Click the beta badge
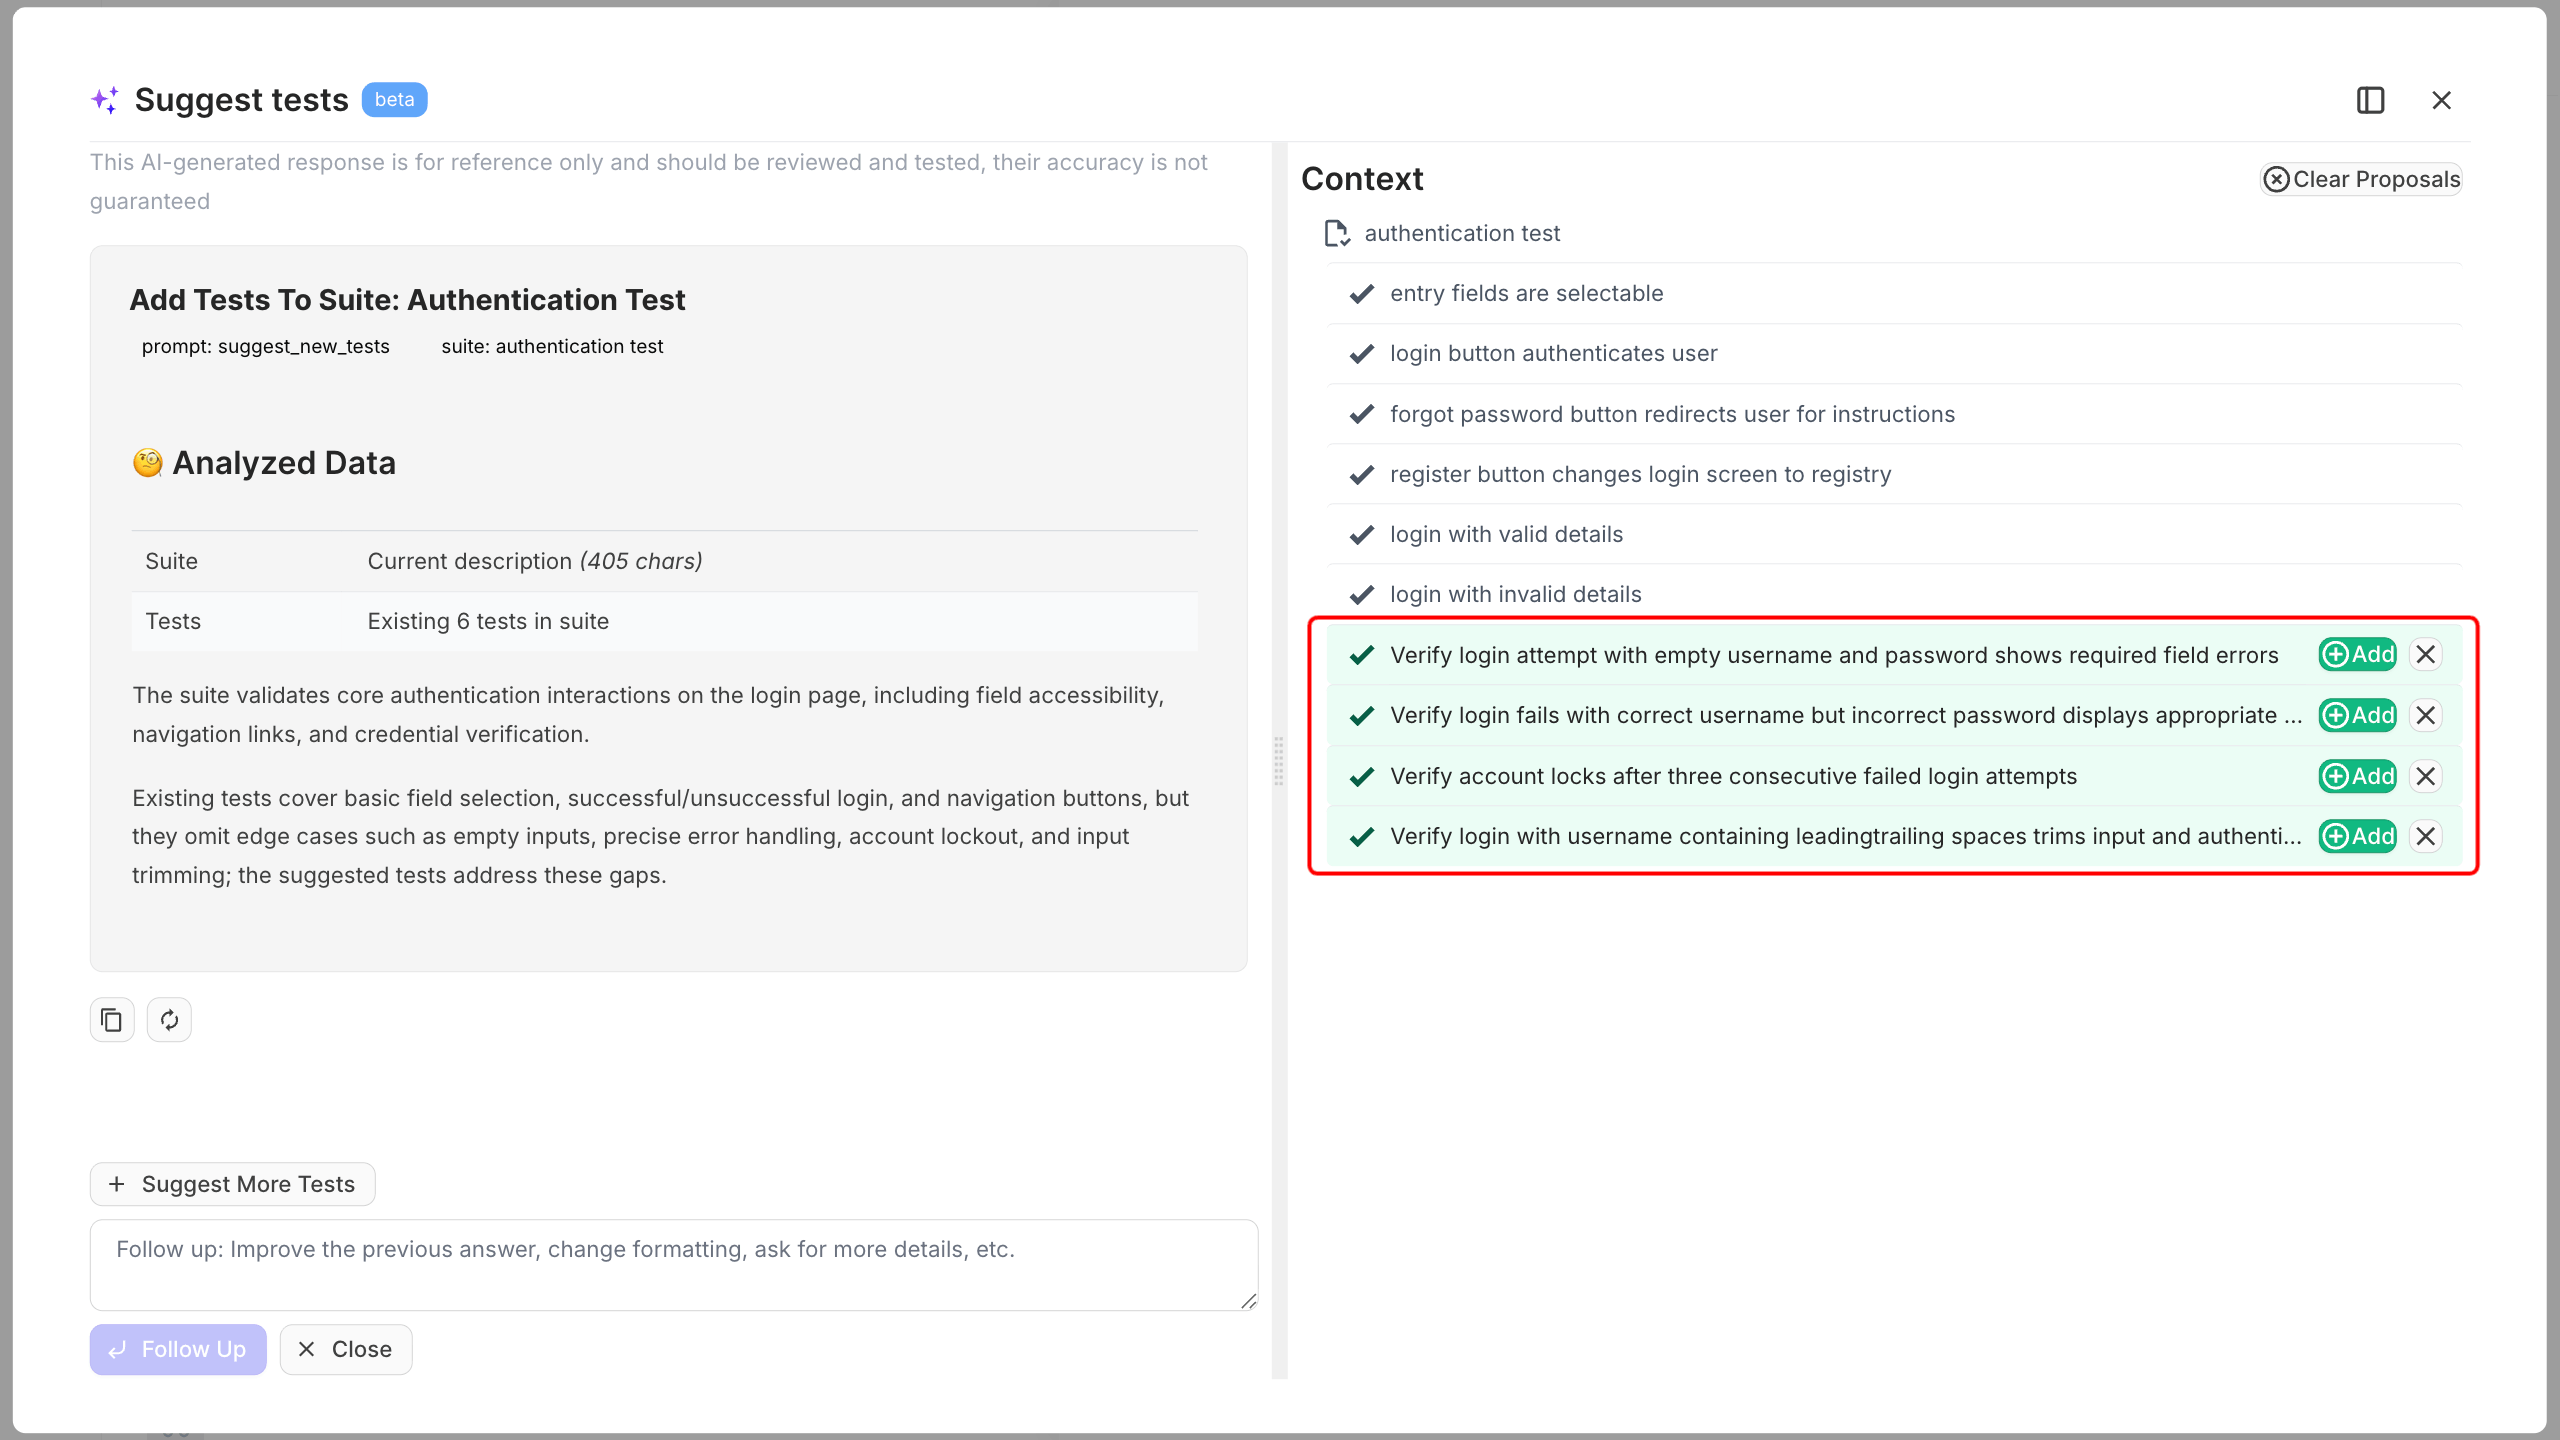This screenshot has height=1440, width=2560. 394,100
